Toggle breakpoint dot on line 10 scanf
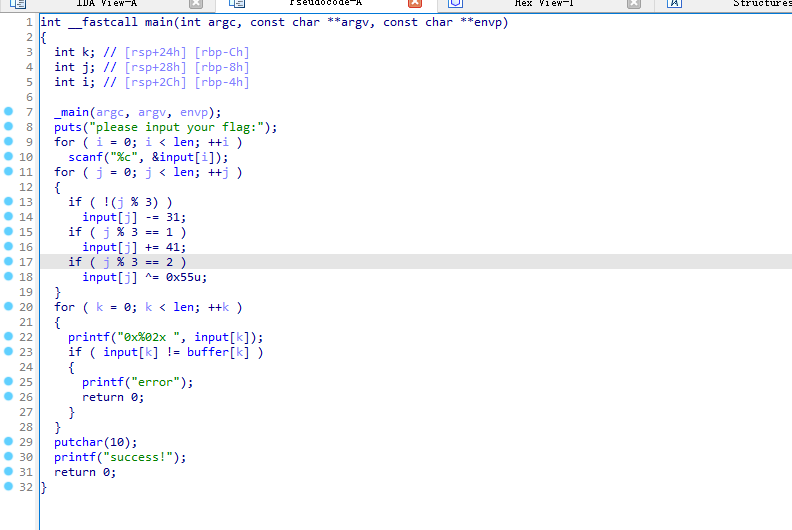The width and height of the screenshot is (792, 530). coord(8,157)
